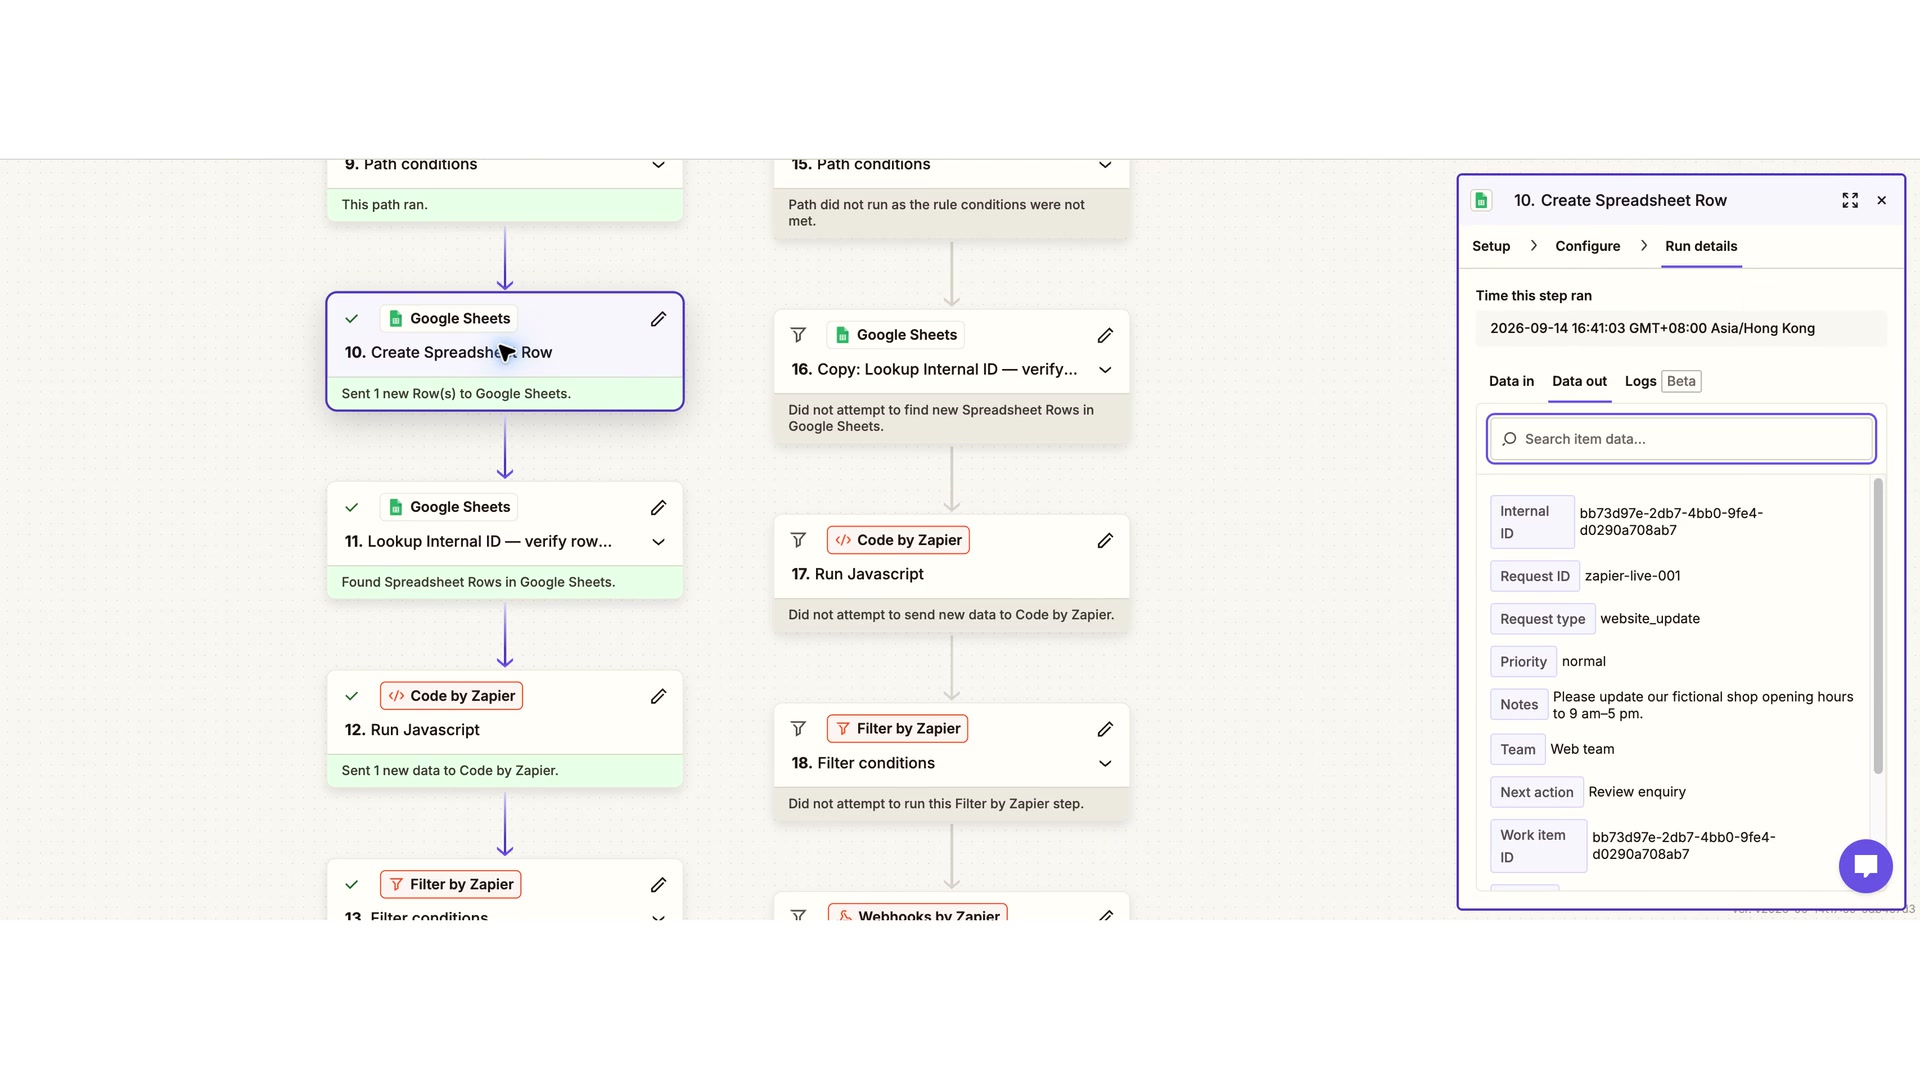Click edit pencil on step 13 Filter conditions
The height and width of the screenshot is (1080, 1920).
click(658, 885)
